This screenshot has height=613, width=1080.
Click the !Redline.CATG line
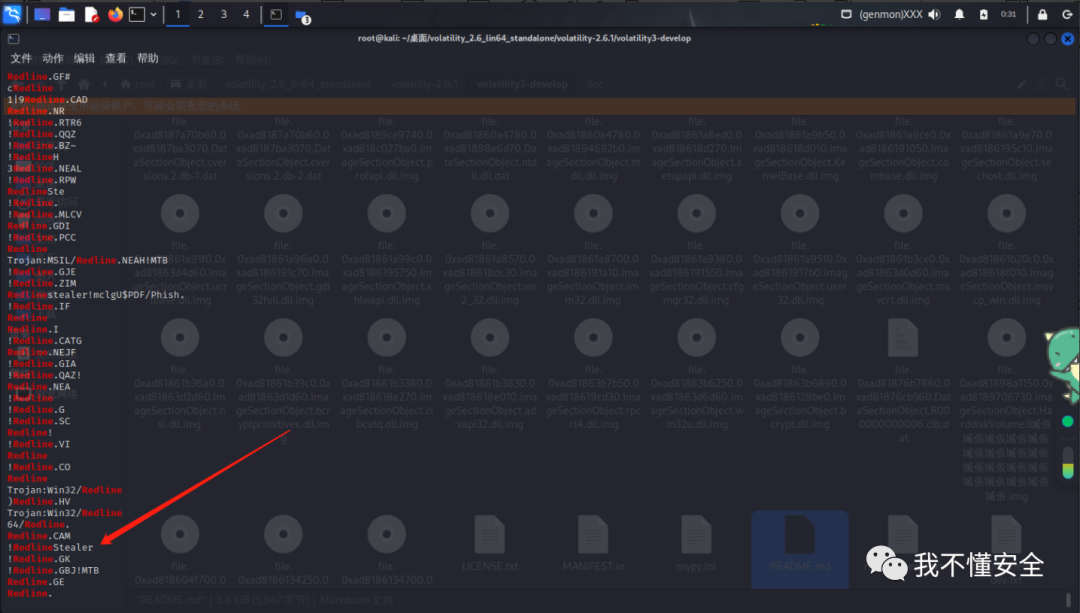(45, 341)
